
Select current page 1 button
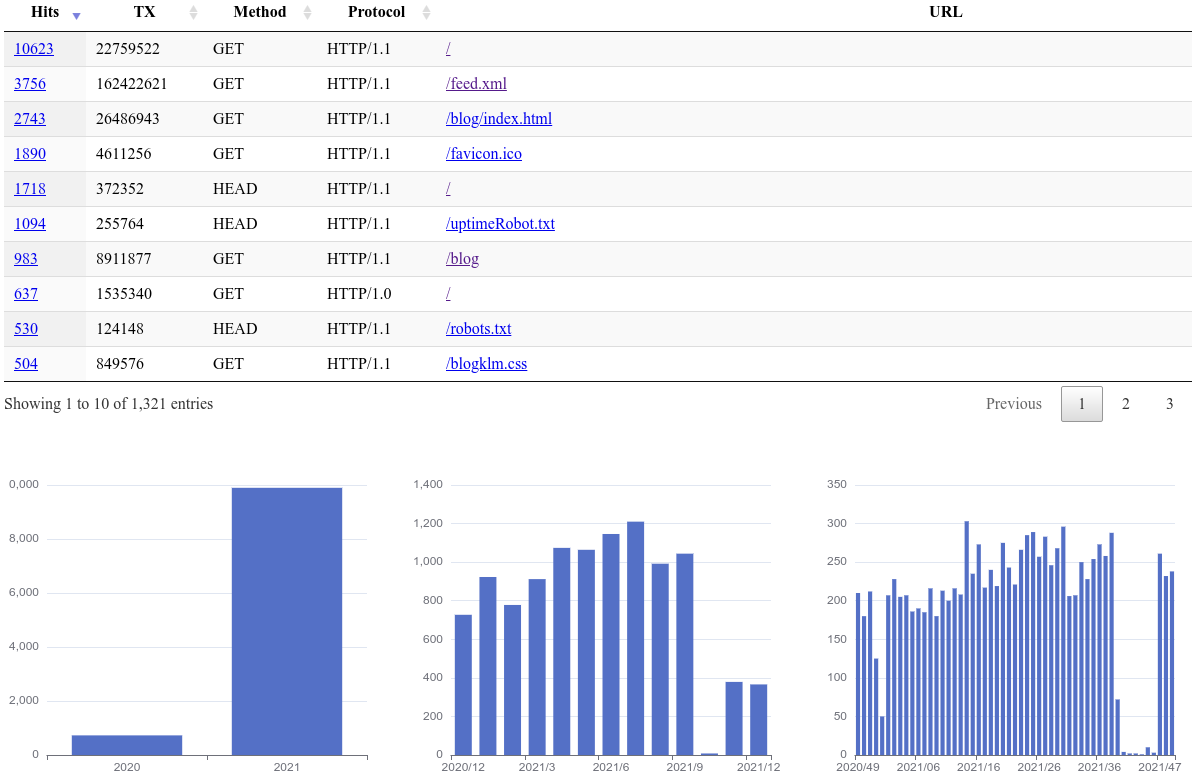click(1081, 404)
